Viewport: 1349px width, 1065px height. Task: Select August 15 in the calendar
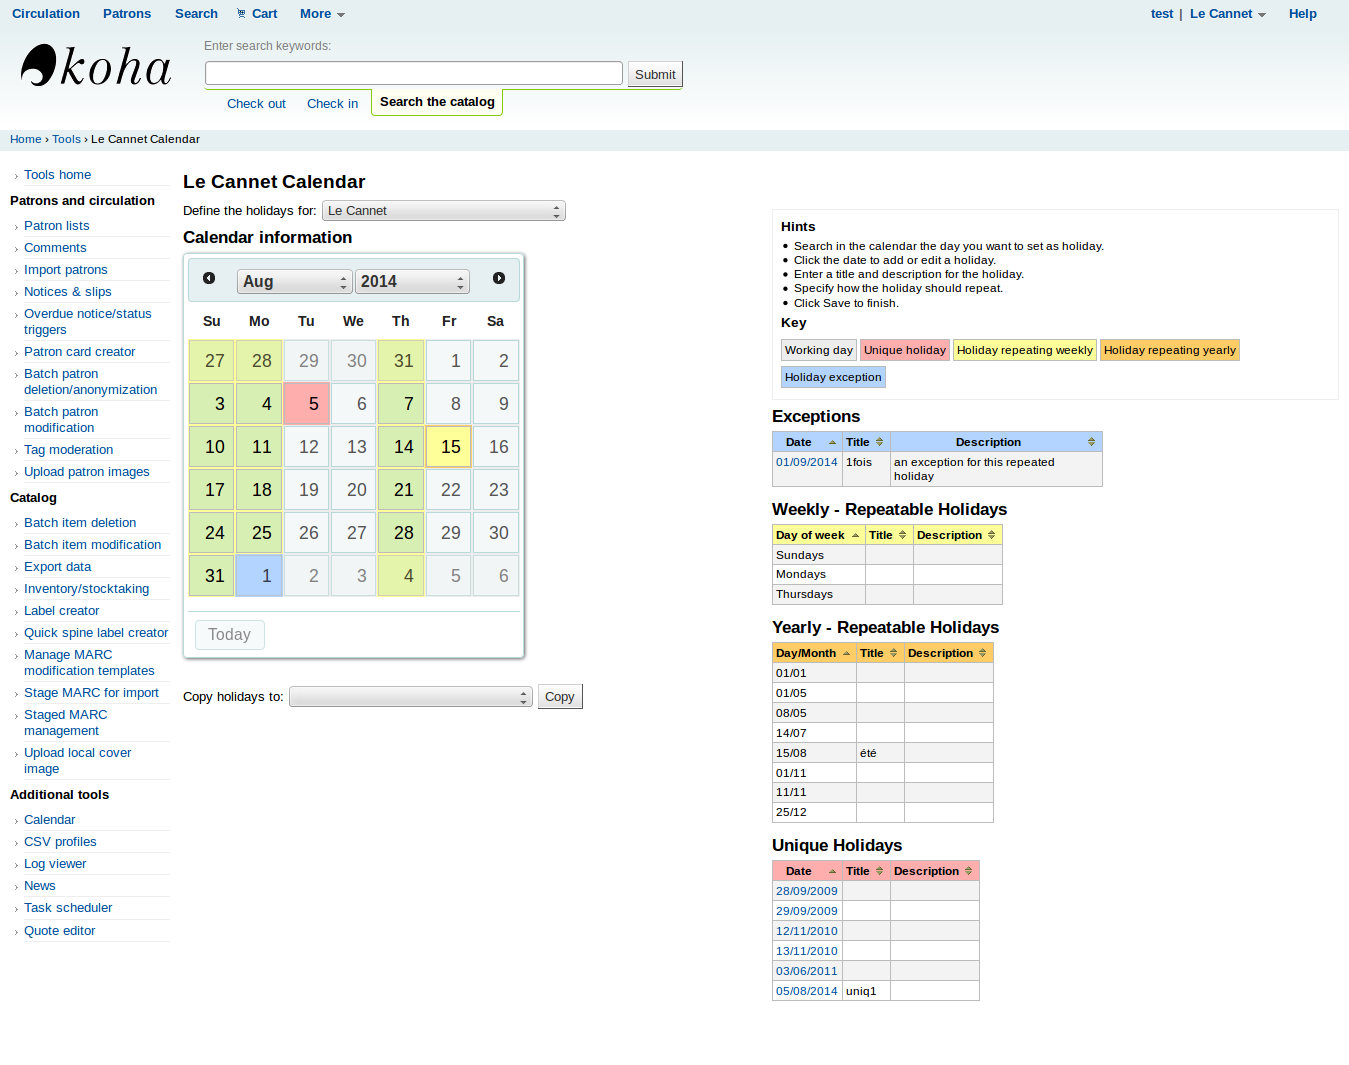(449, 447)
